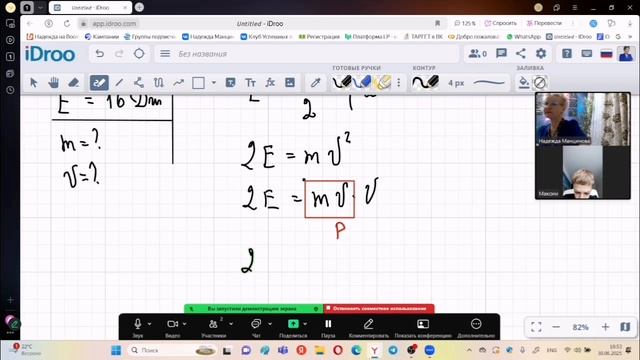This screenshot has width=640, height=360.
Task: Open more ready-made pens options
Action: [398, 83]
